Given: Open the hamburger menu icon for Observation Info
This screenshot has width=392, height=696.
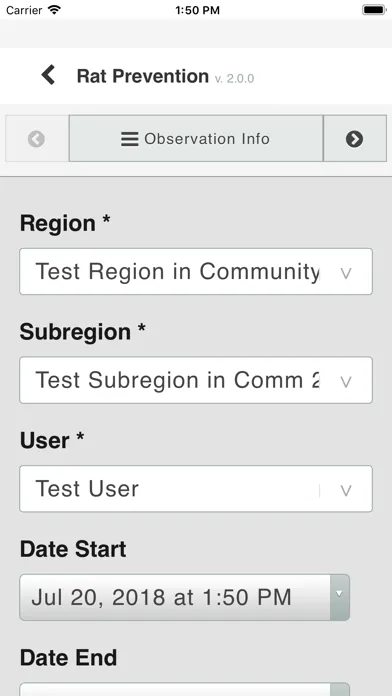Looking at the screenshot, I should (130, 139).
